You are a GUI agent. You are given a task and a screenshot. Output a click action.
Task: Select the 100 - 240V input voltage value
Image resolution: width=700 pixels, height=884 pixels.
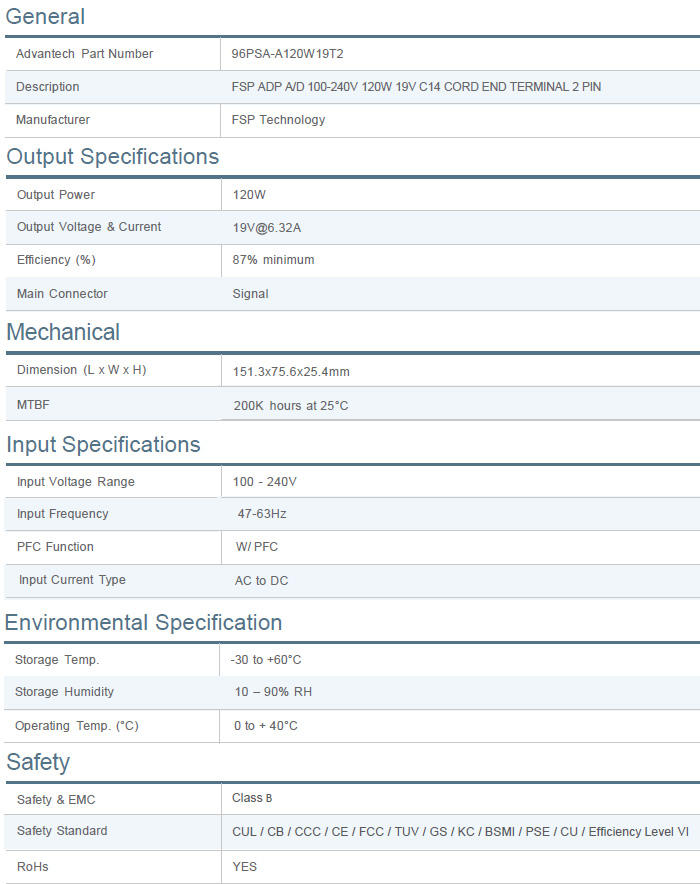point(264,482)
